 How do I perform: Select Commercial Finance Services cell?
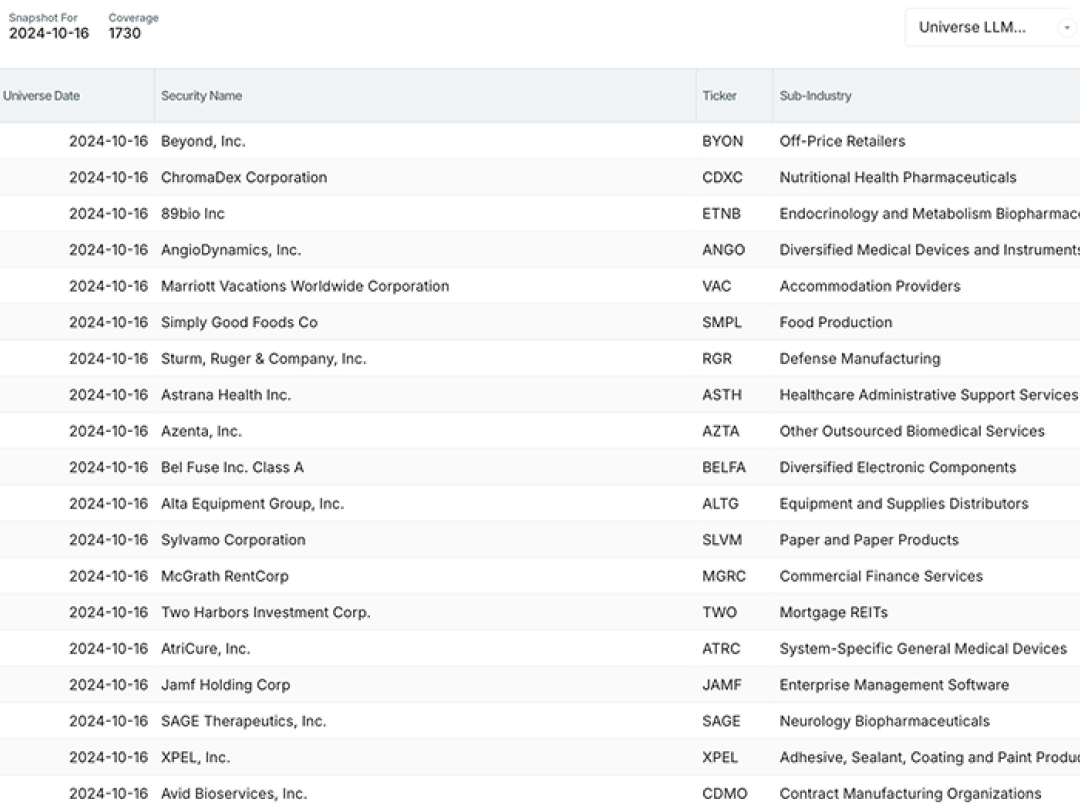point(881,576)
